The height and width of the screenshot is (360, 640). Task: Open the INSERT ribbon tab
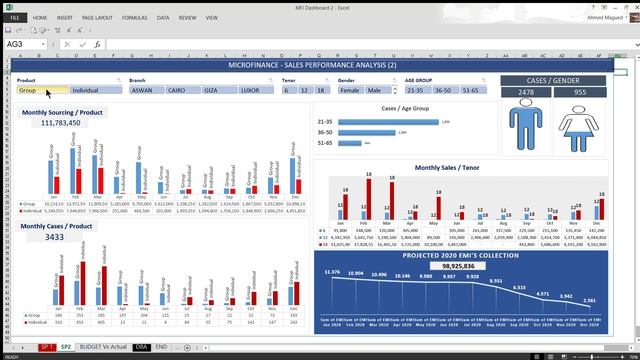click(x=64, y=18)
